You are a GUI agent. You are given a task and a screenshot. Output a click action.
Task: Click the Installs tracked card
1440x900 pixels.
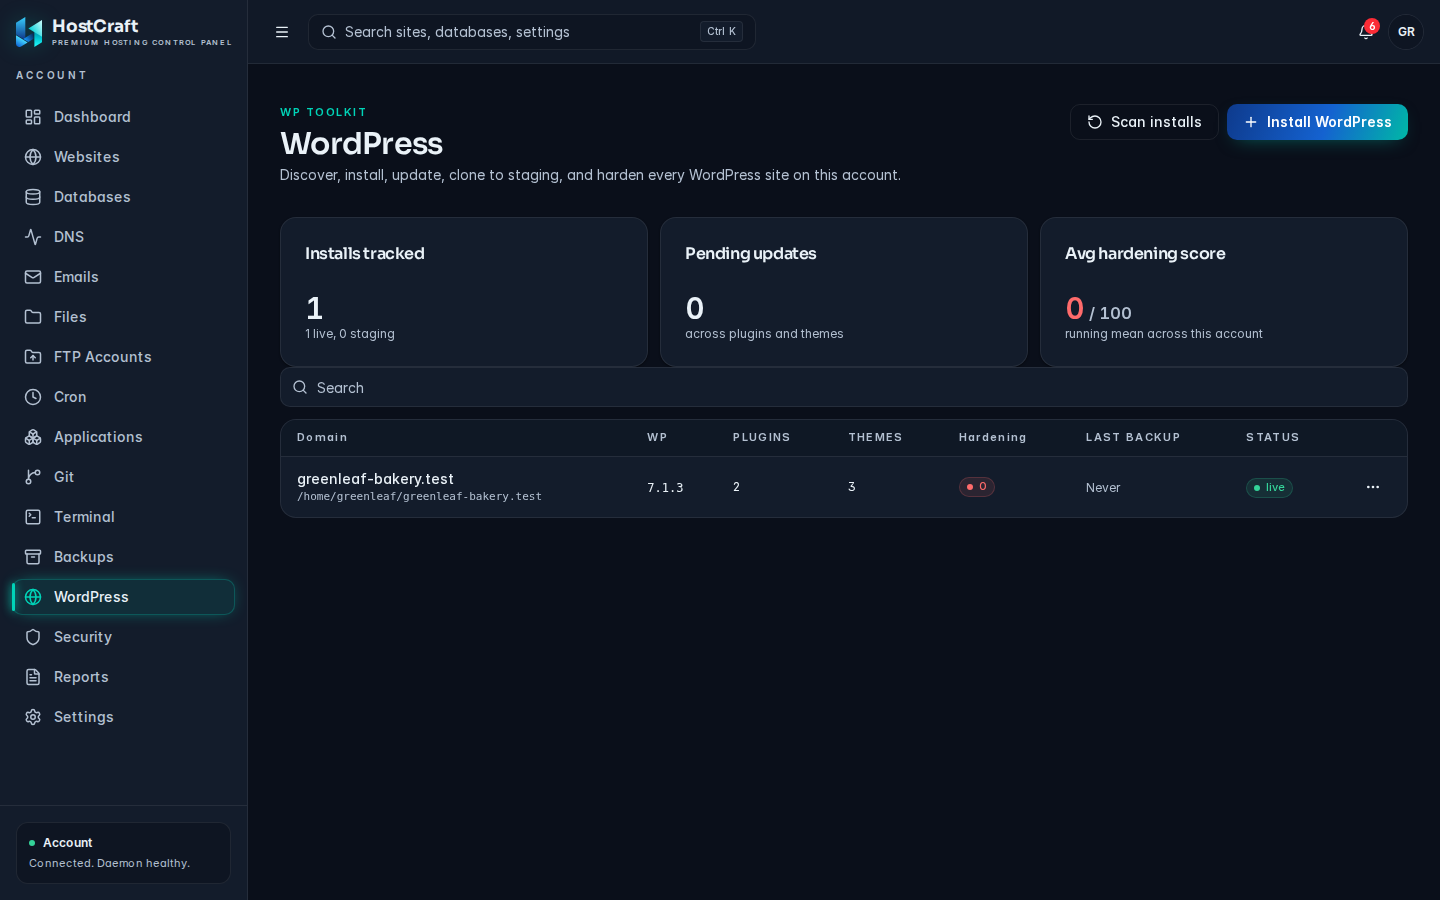click(x=464, y=292)
